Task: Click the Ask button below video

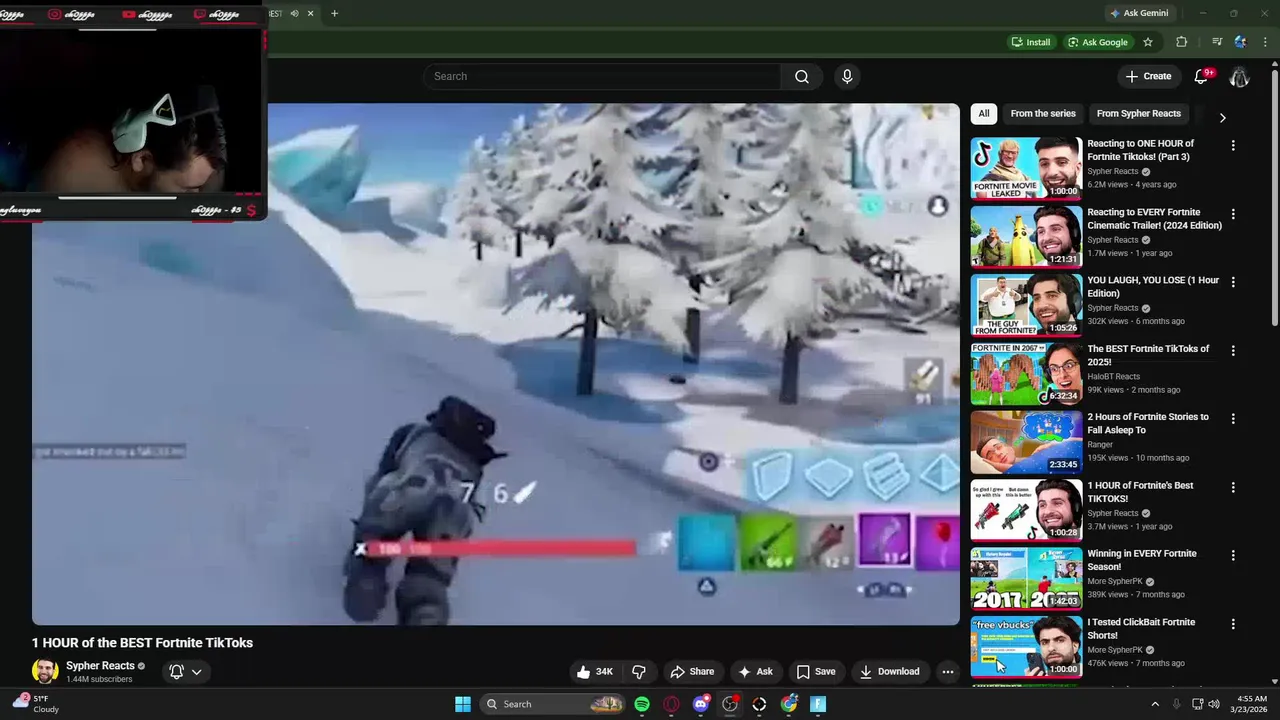Action: click(755, 671)
